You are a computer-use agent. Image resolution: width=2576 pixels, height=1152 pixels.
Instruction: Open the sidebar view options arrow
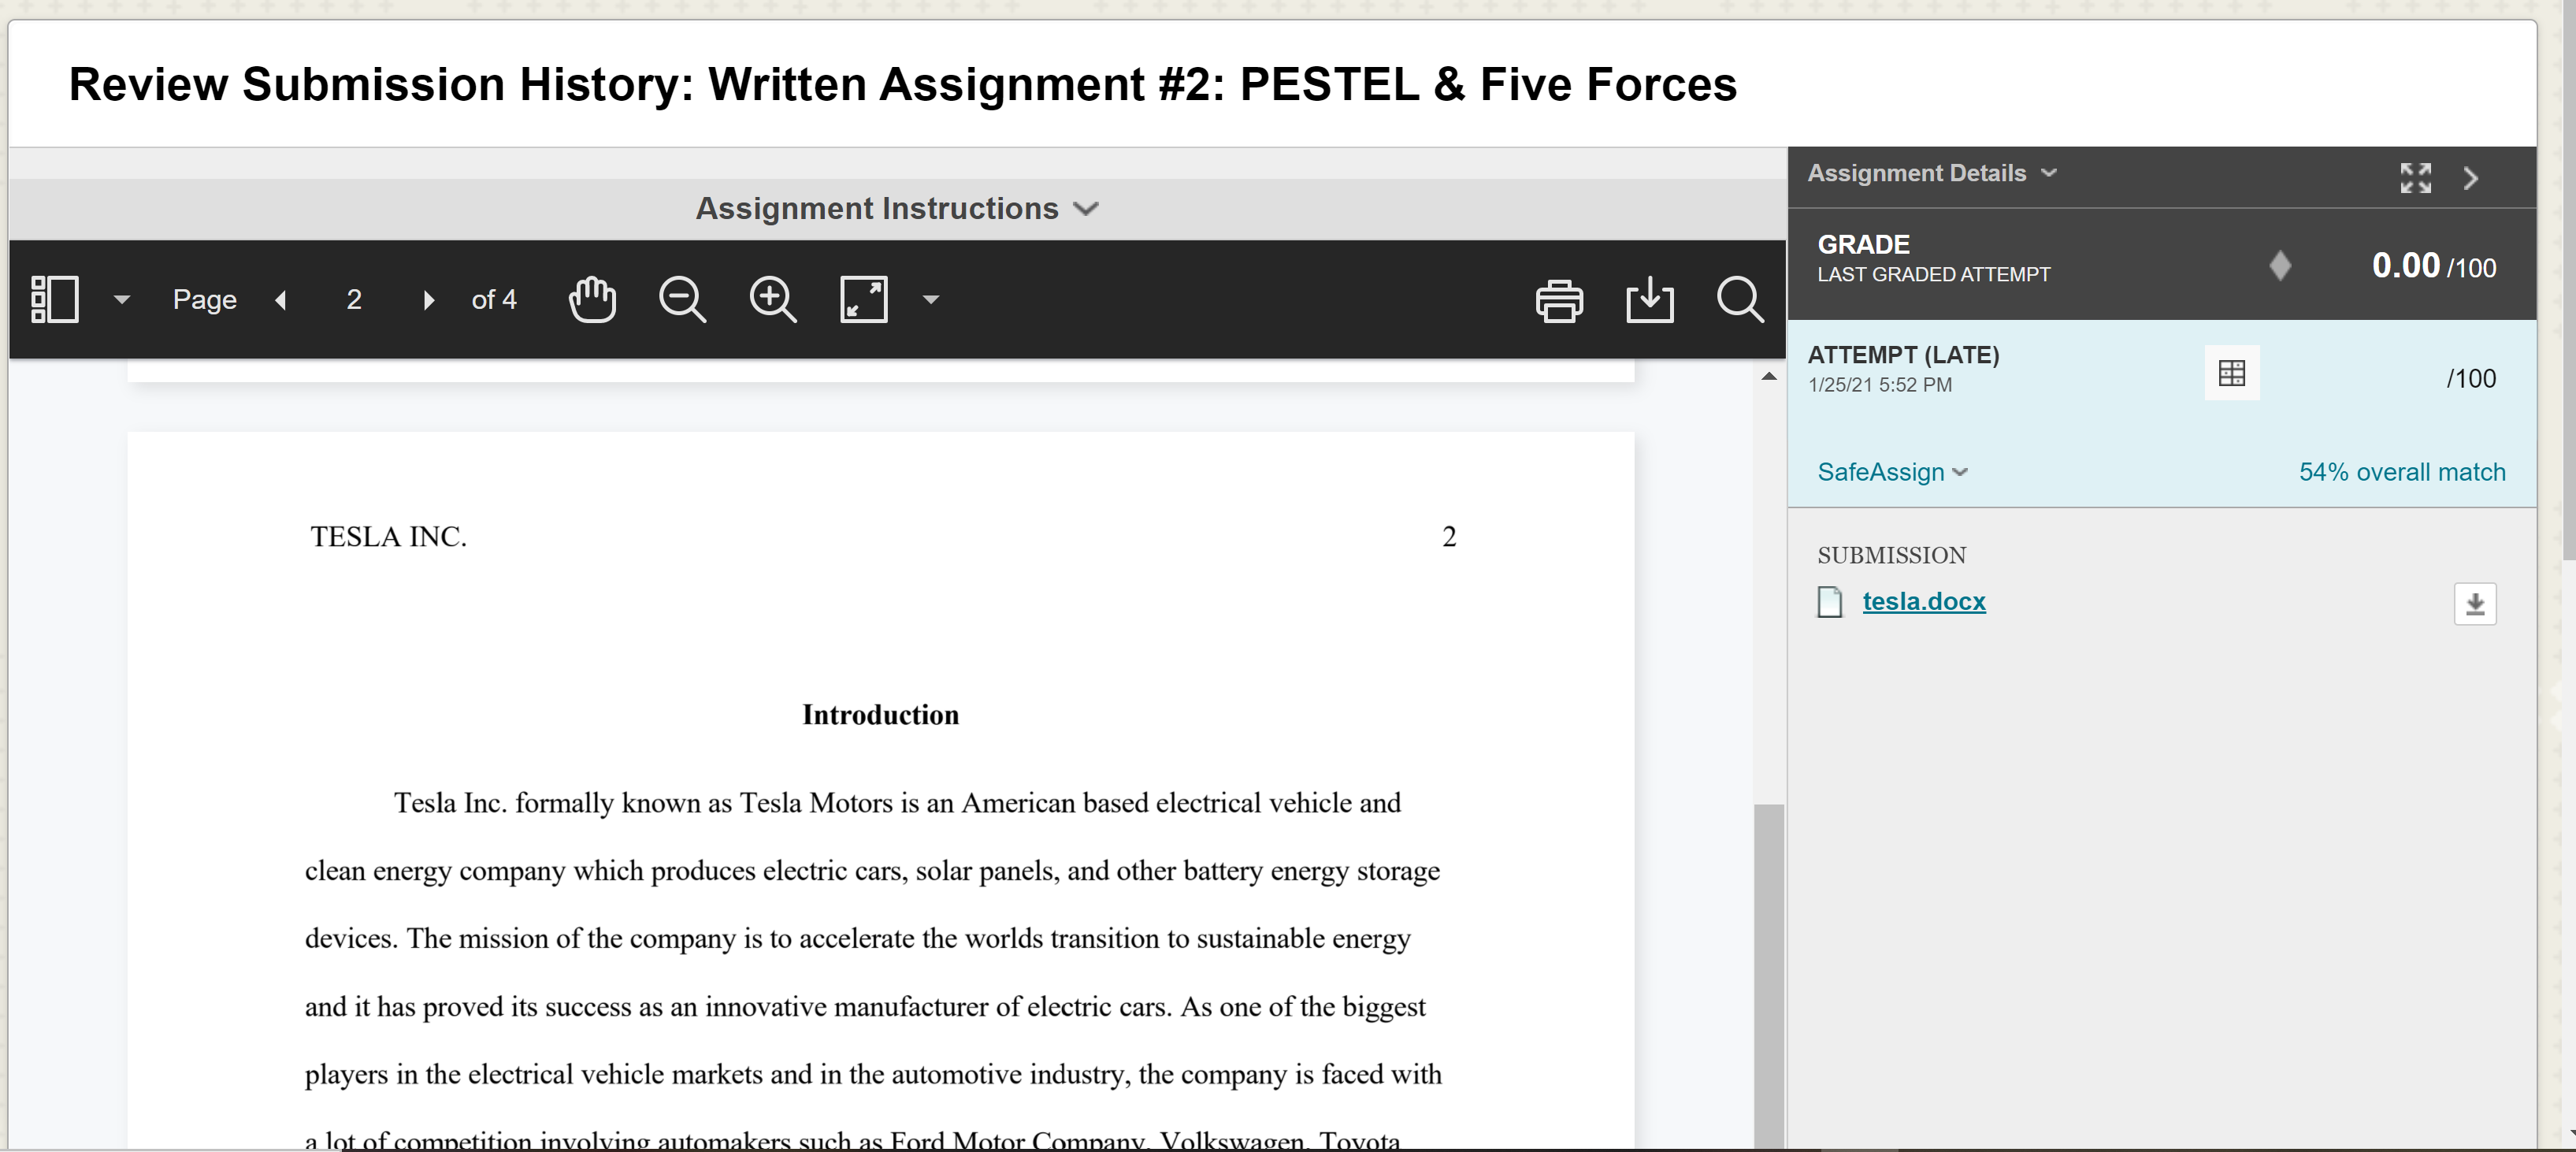pyautogui.click(x=122, y=299)
